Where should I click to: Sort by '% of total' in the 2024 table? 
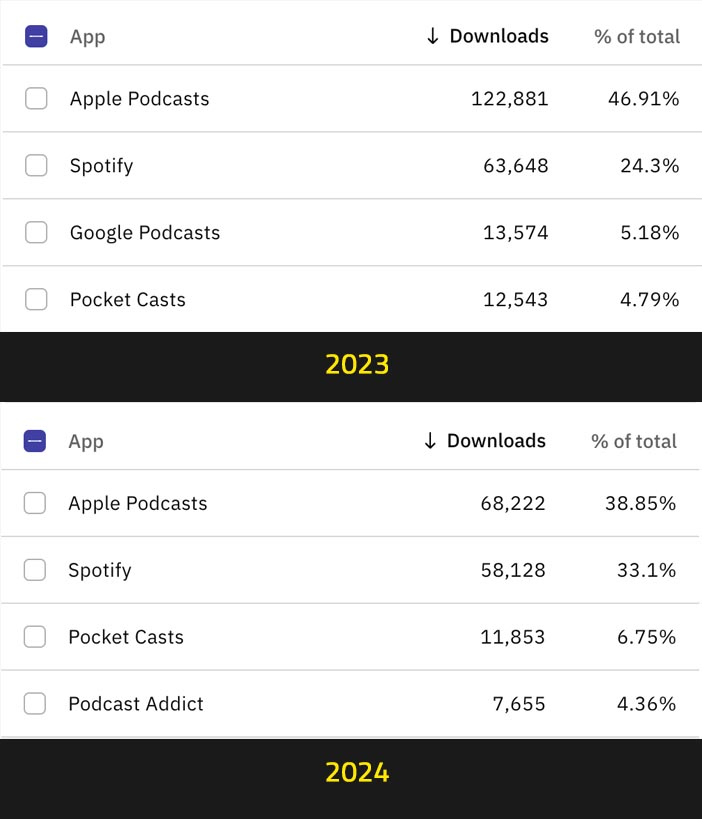pos(634,441)
